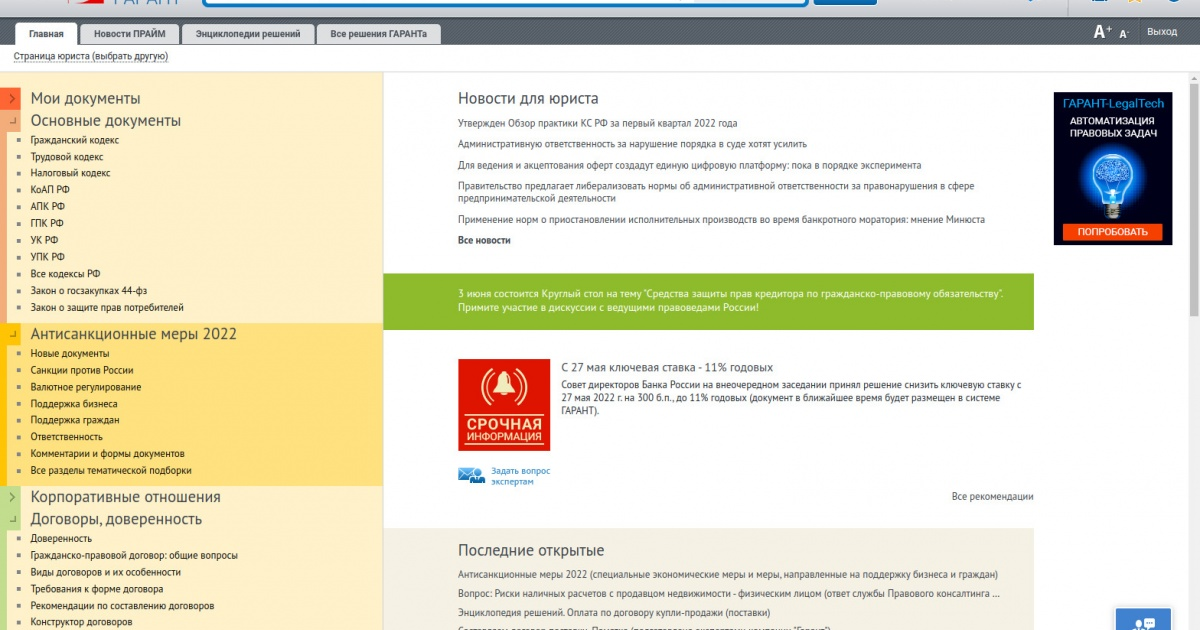Viewport: 1200px width, 630px height.
Task: Open Налоговый кодекс
Action: [70, 173]
